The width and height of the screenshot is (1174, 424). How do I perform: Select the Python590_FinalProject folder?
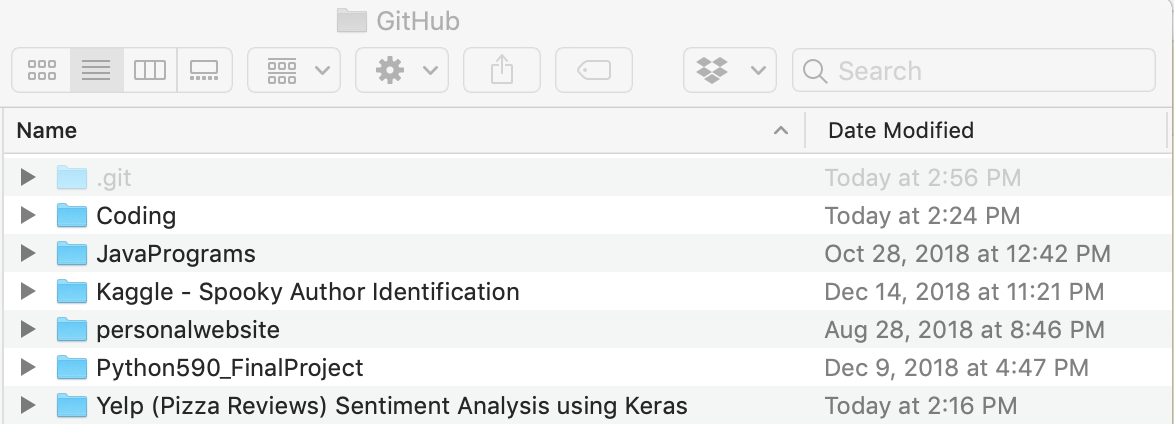click(x=229, y=368)
